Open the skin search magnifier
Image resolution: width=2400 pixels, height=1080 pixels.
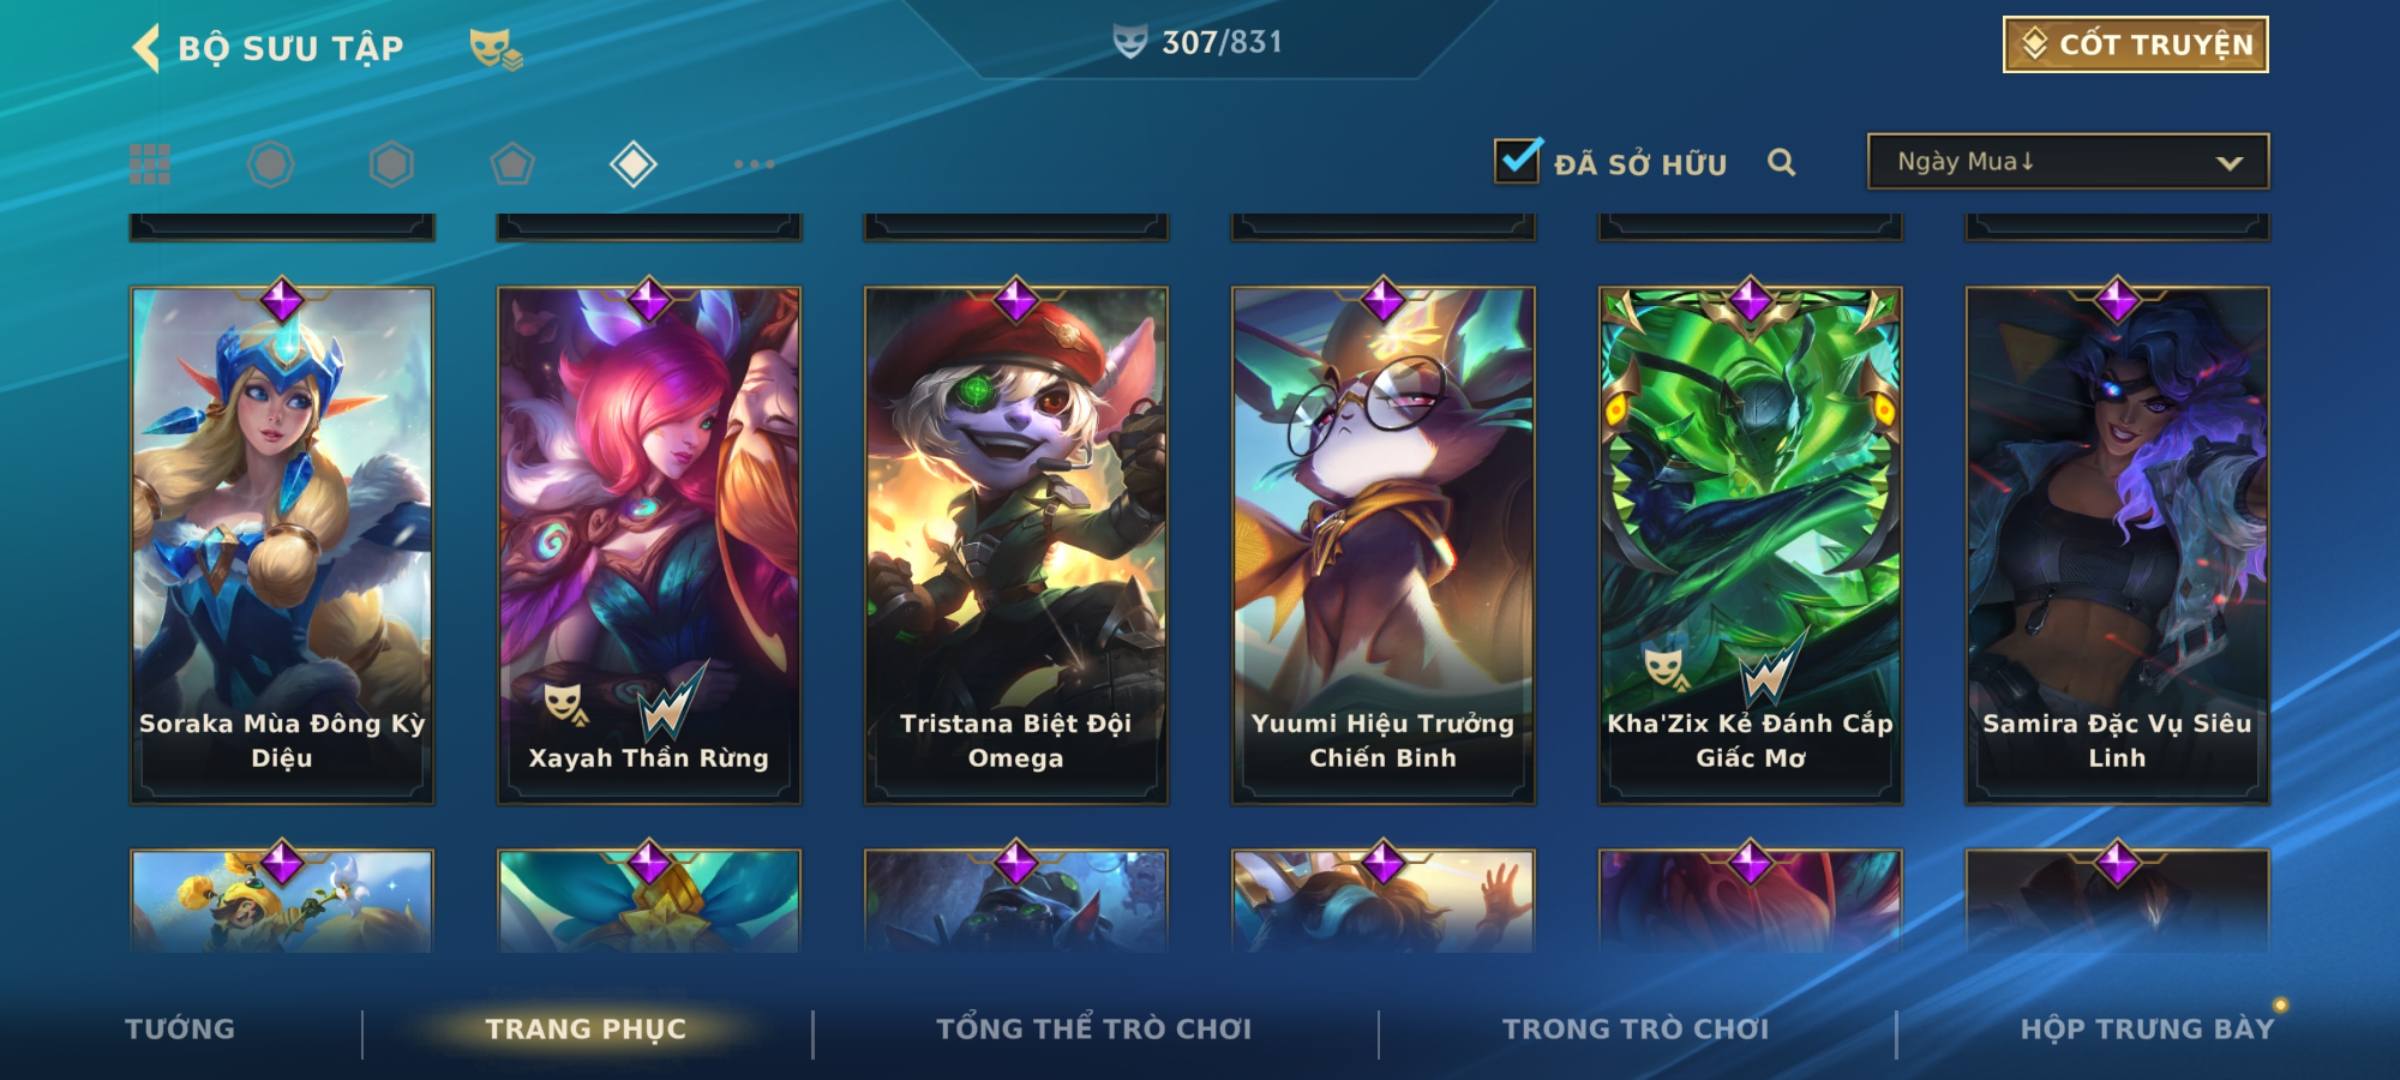coord(1781,162)
